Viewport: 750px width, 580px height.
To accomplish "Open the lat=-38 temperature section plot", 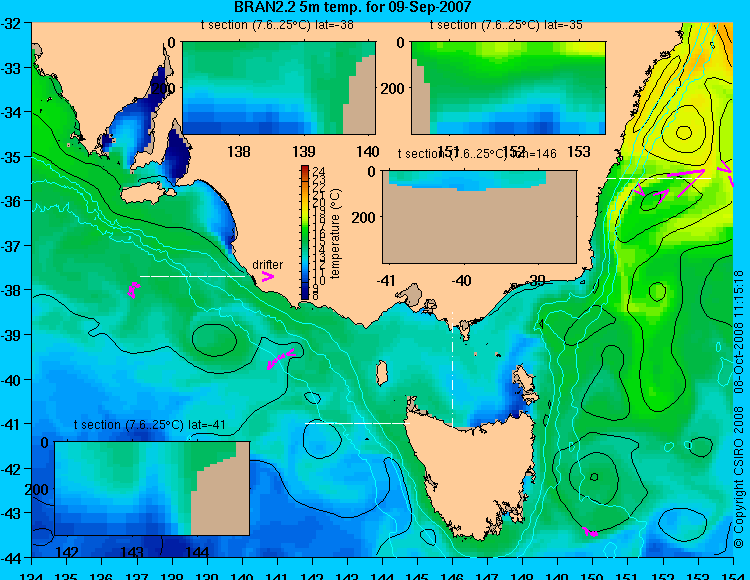I will coord(279,88).
